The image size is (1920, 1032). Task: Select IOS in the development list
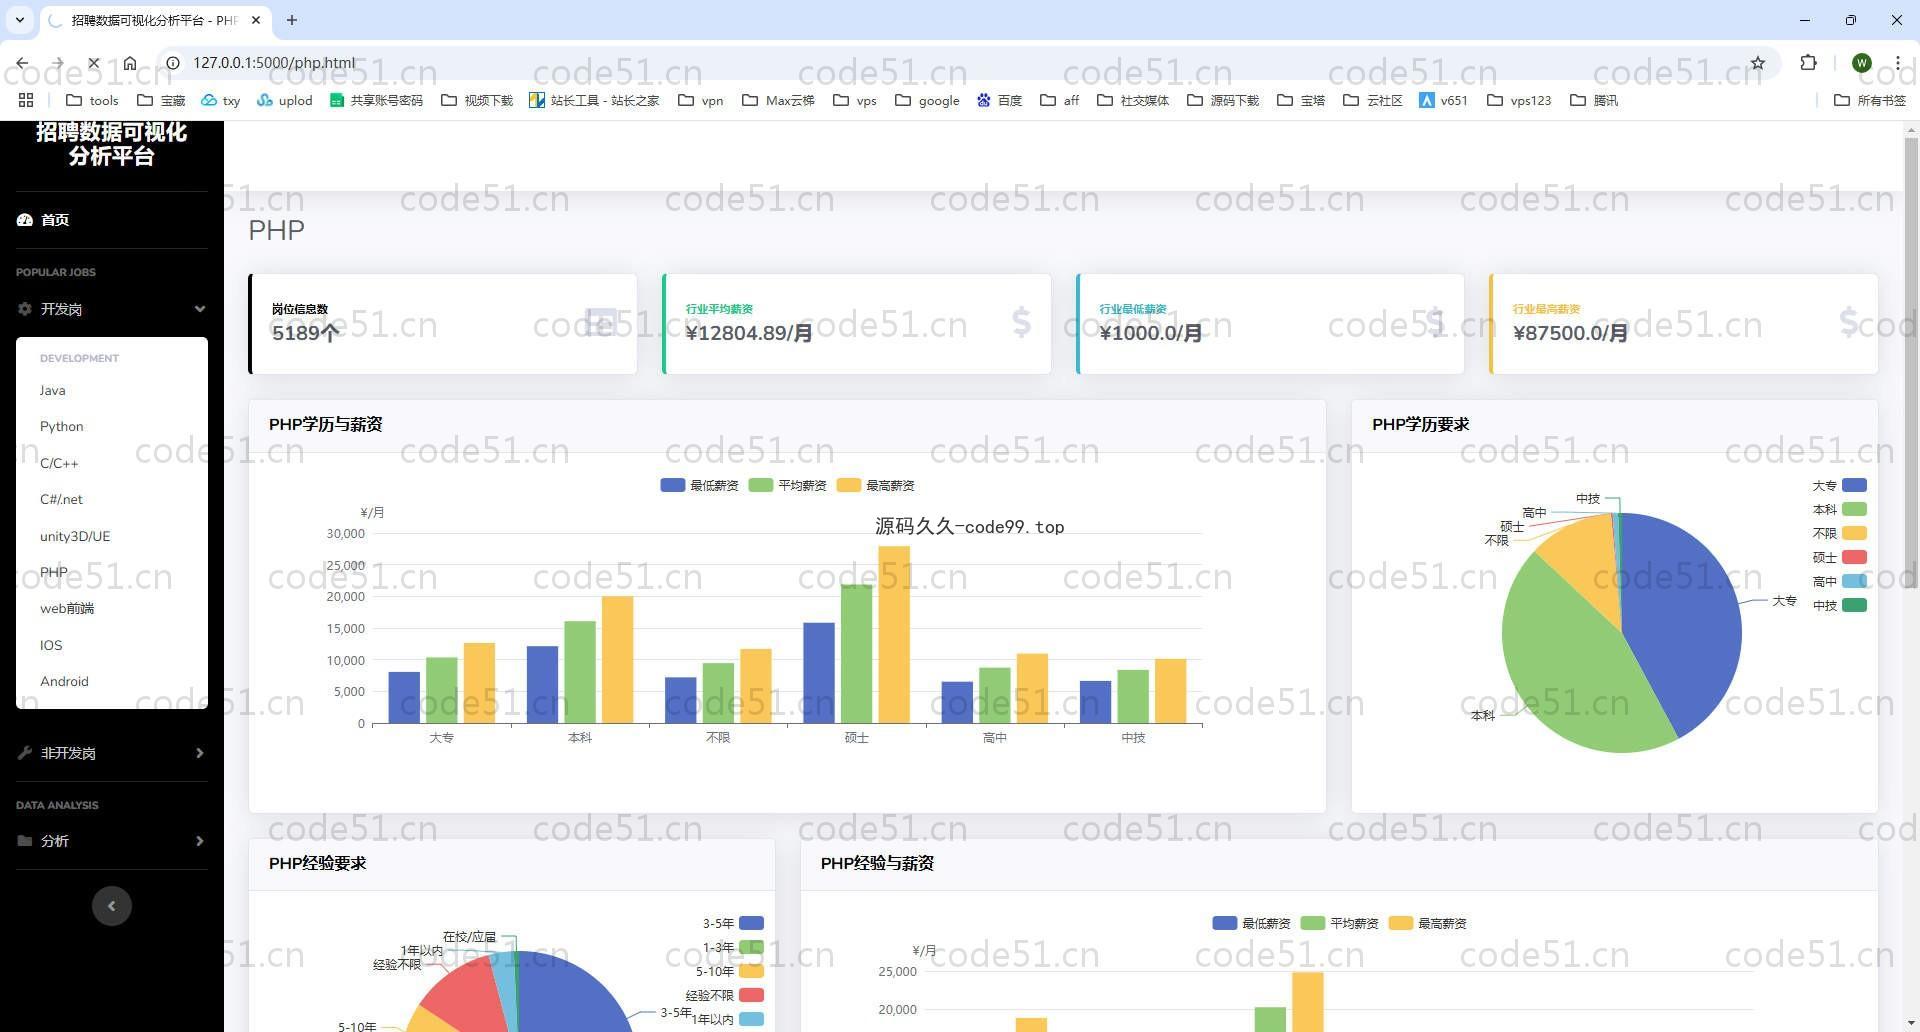coord(51,645)
